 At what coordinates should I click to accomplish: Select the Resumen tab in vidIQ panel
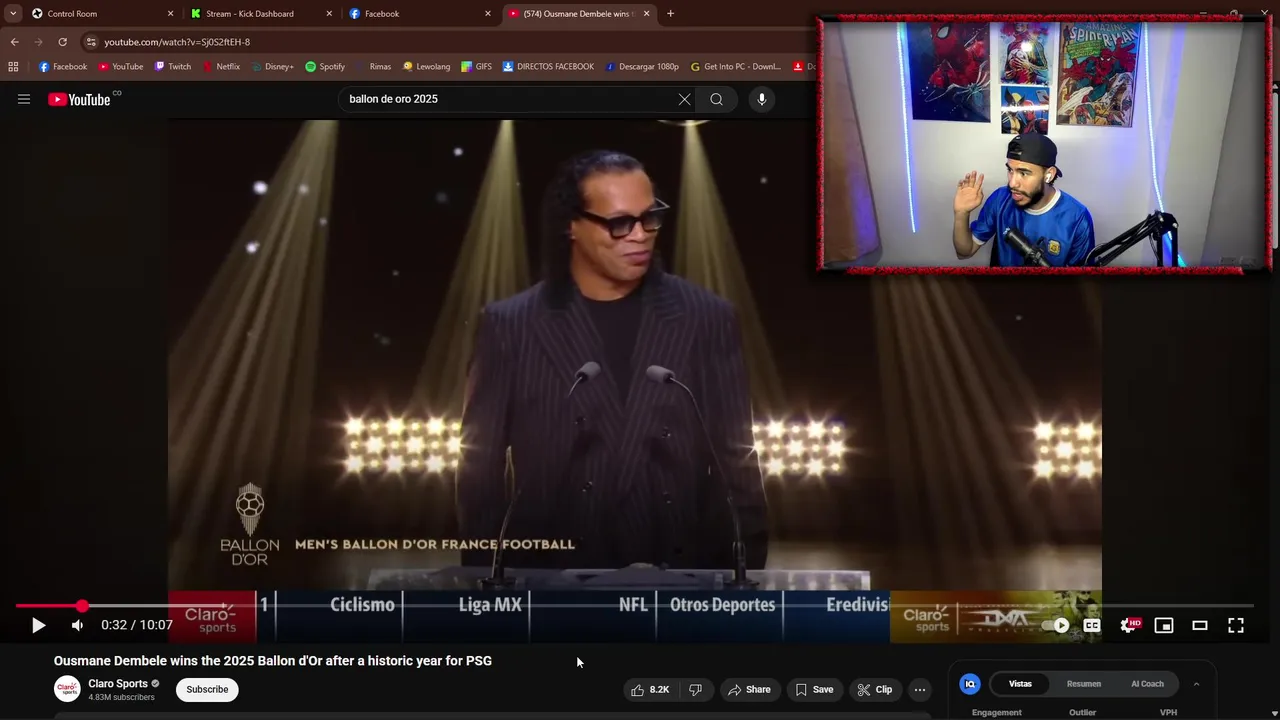tap(1084, 684)
